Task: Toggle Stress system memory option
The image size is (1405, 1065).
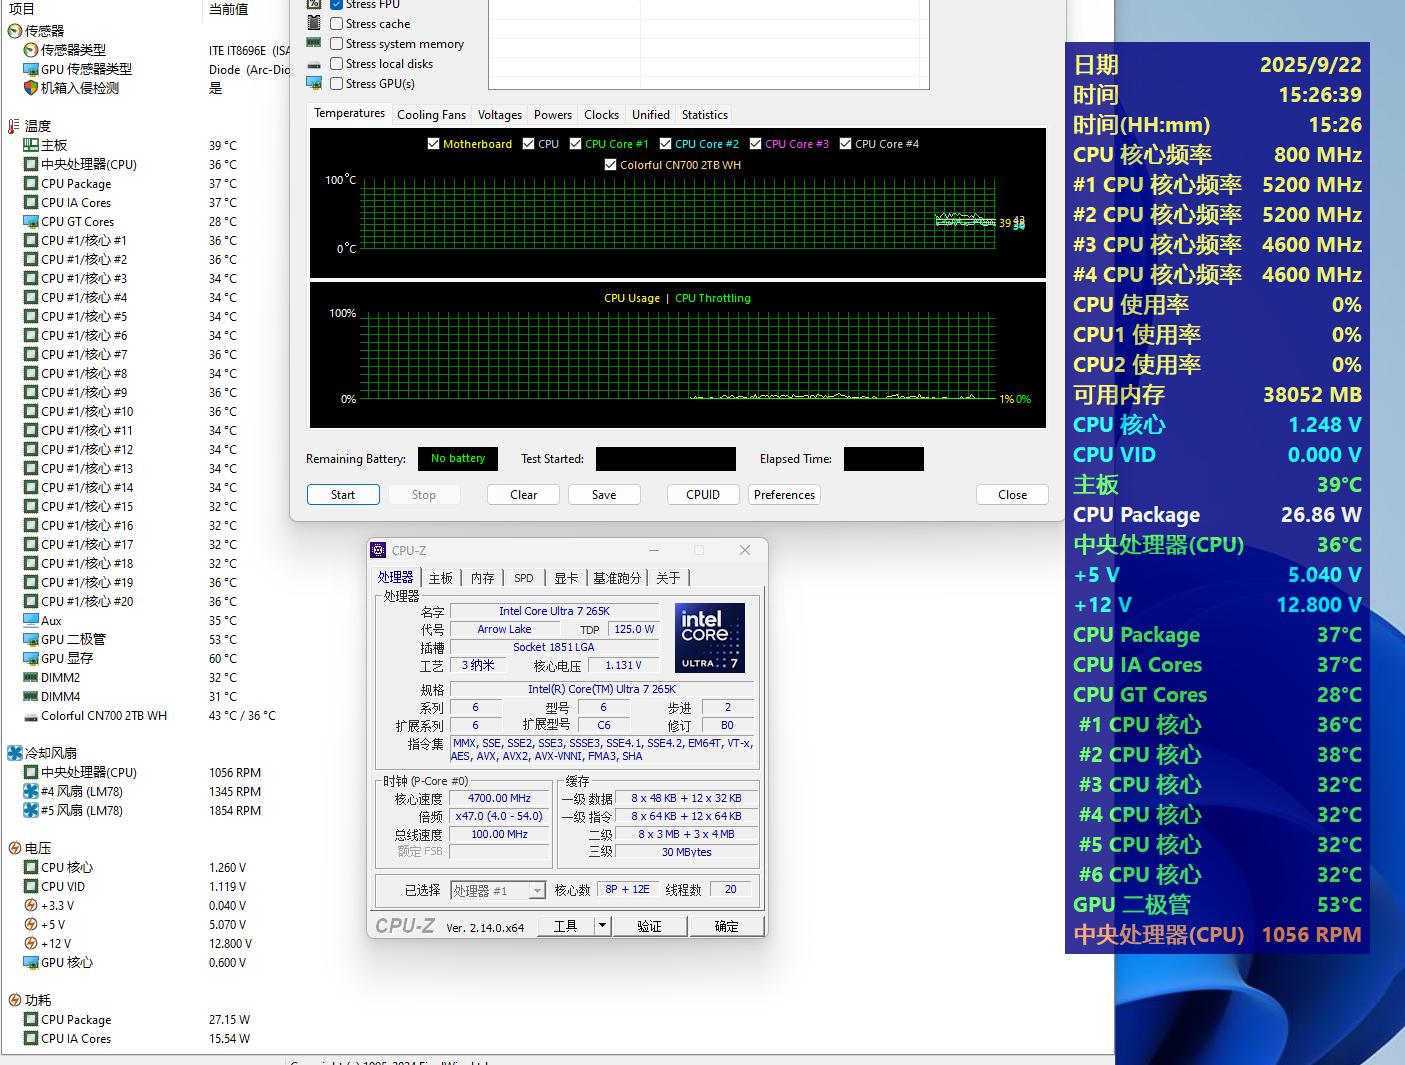Action: coord(337,44)
